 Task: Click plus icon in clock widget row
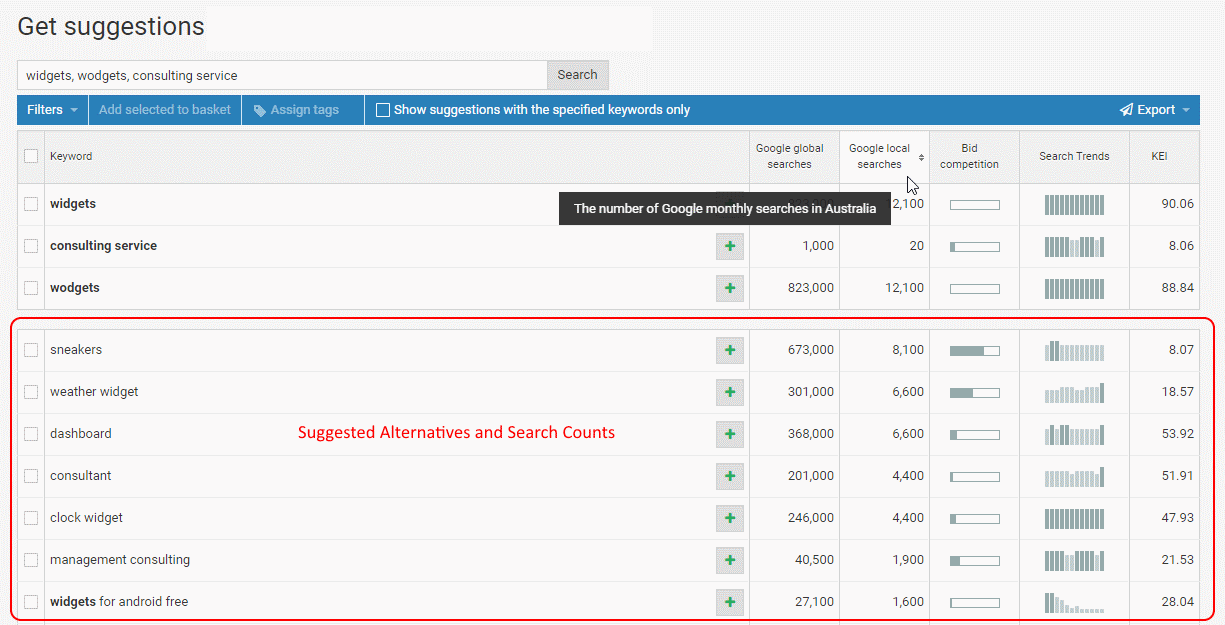click(729, 518)
